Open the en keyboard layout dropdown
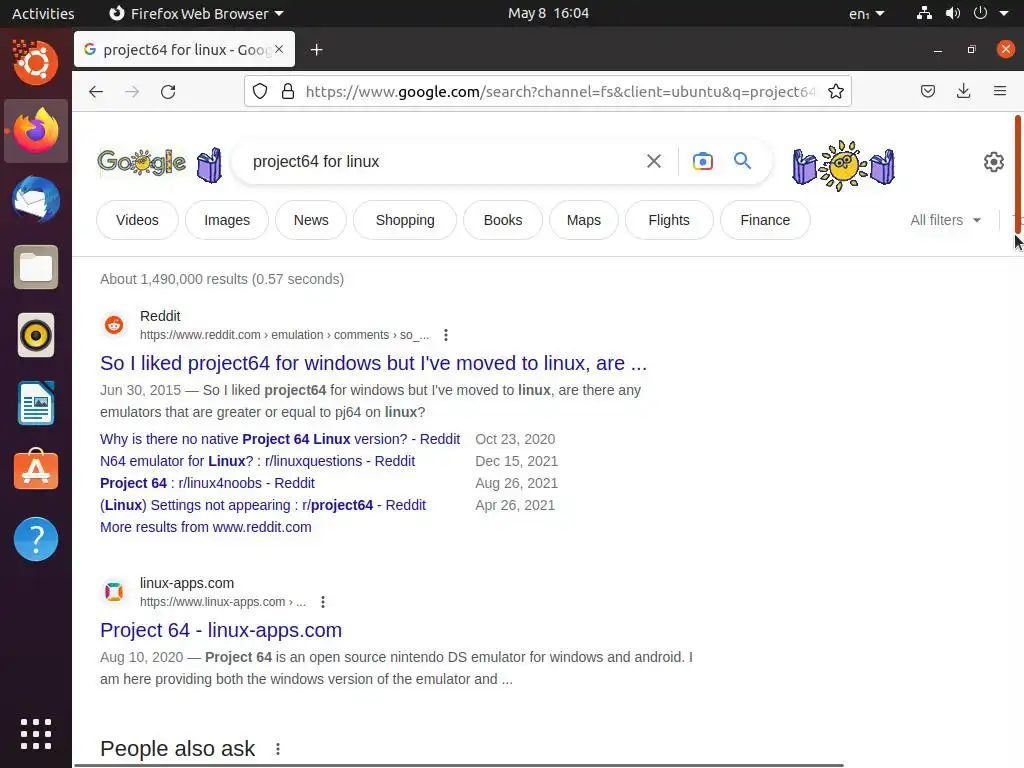 (867, 13)
